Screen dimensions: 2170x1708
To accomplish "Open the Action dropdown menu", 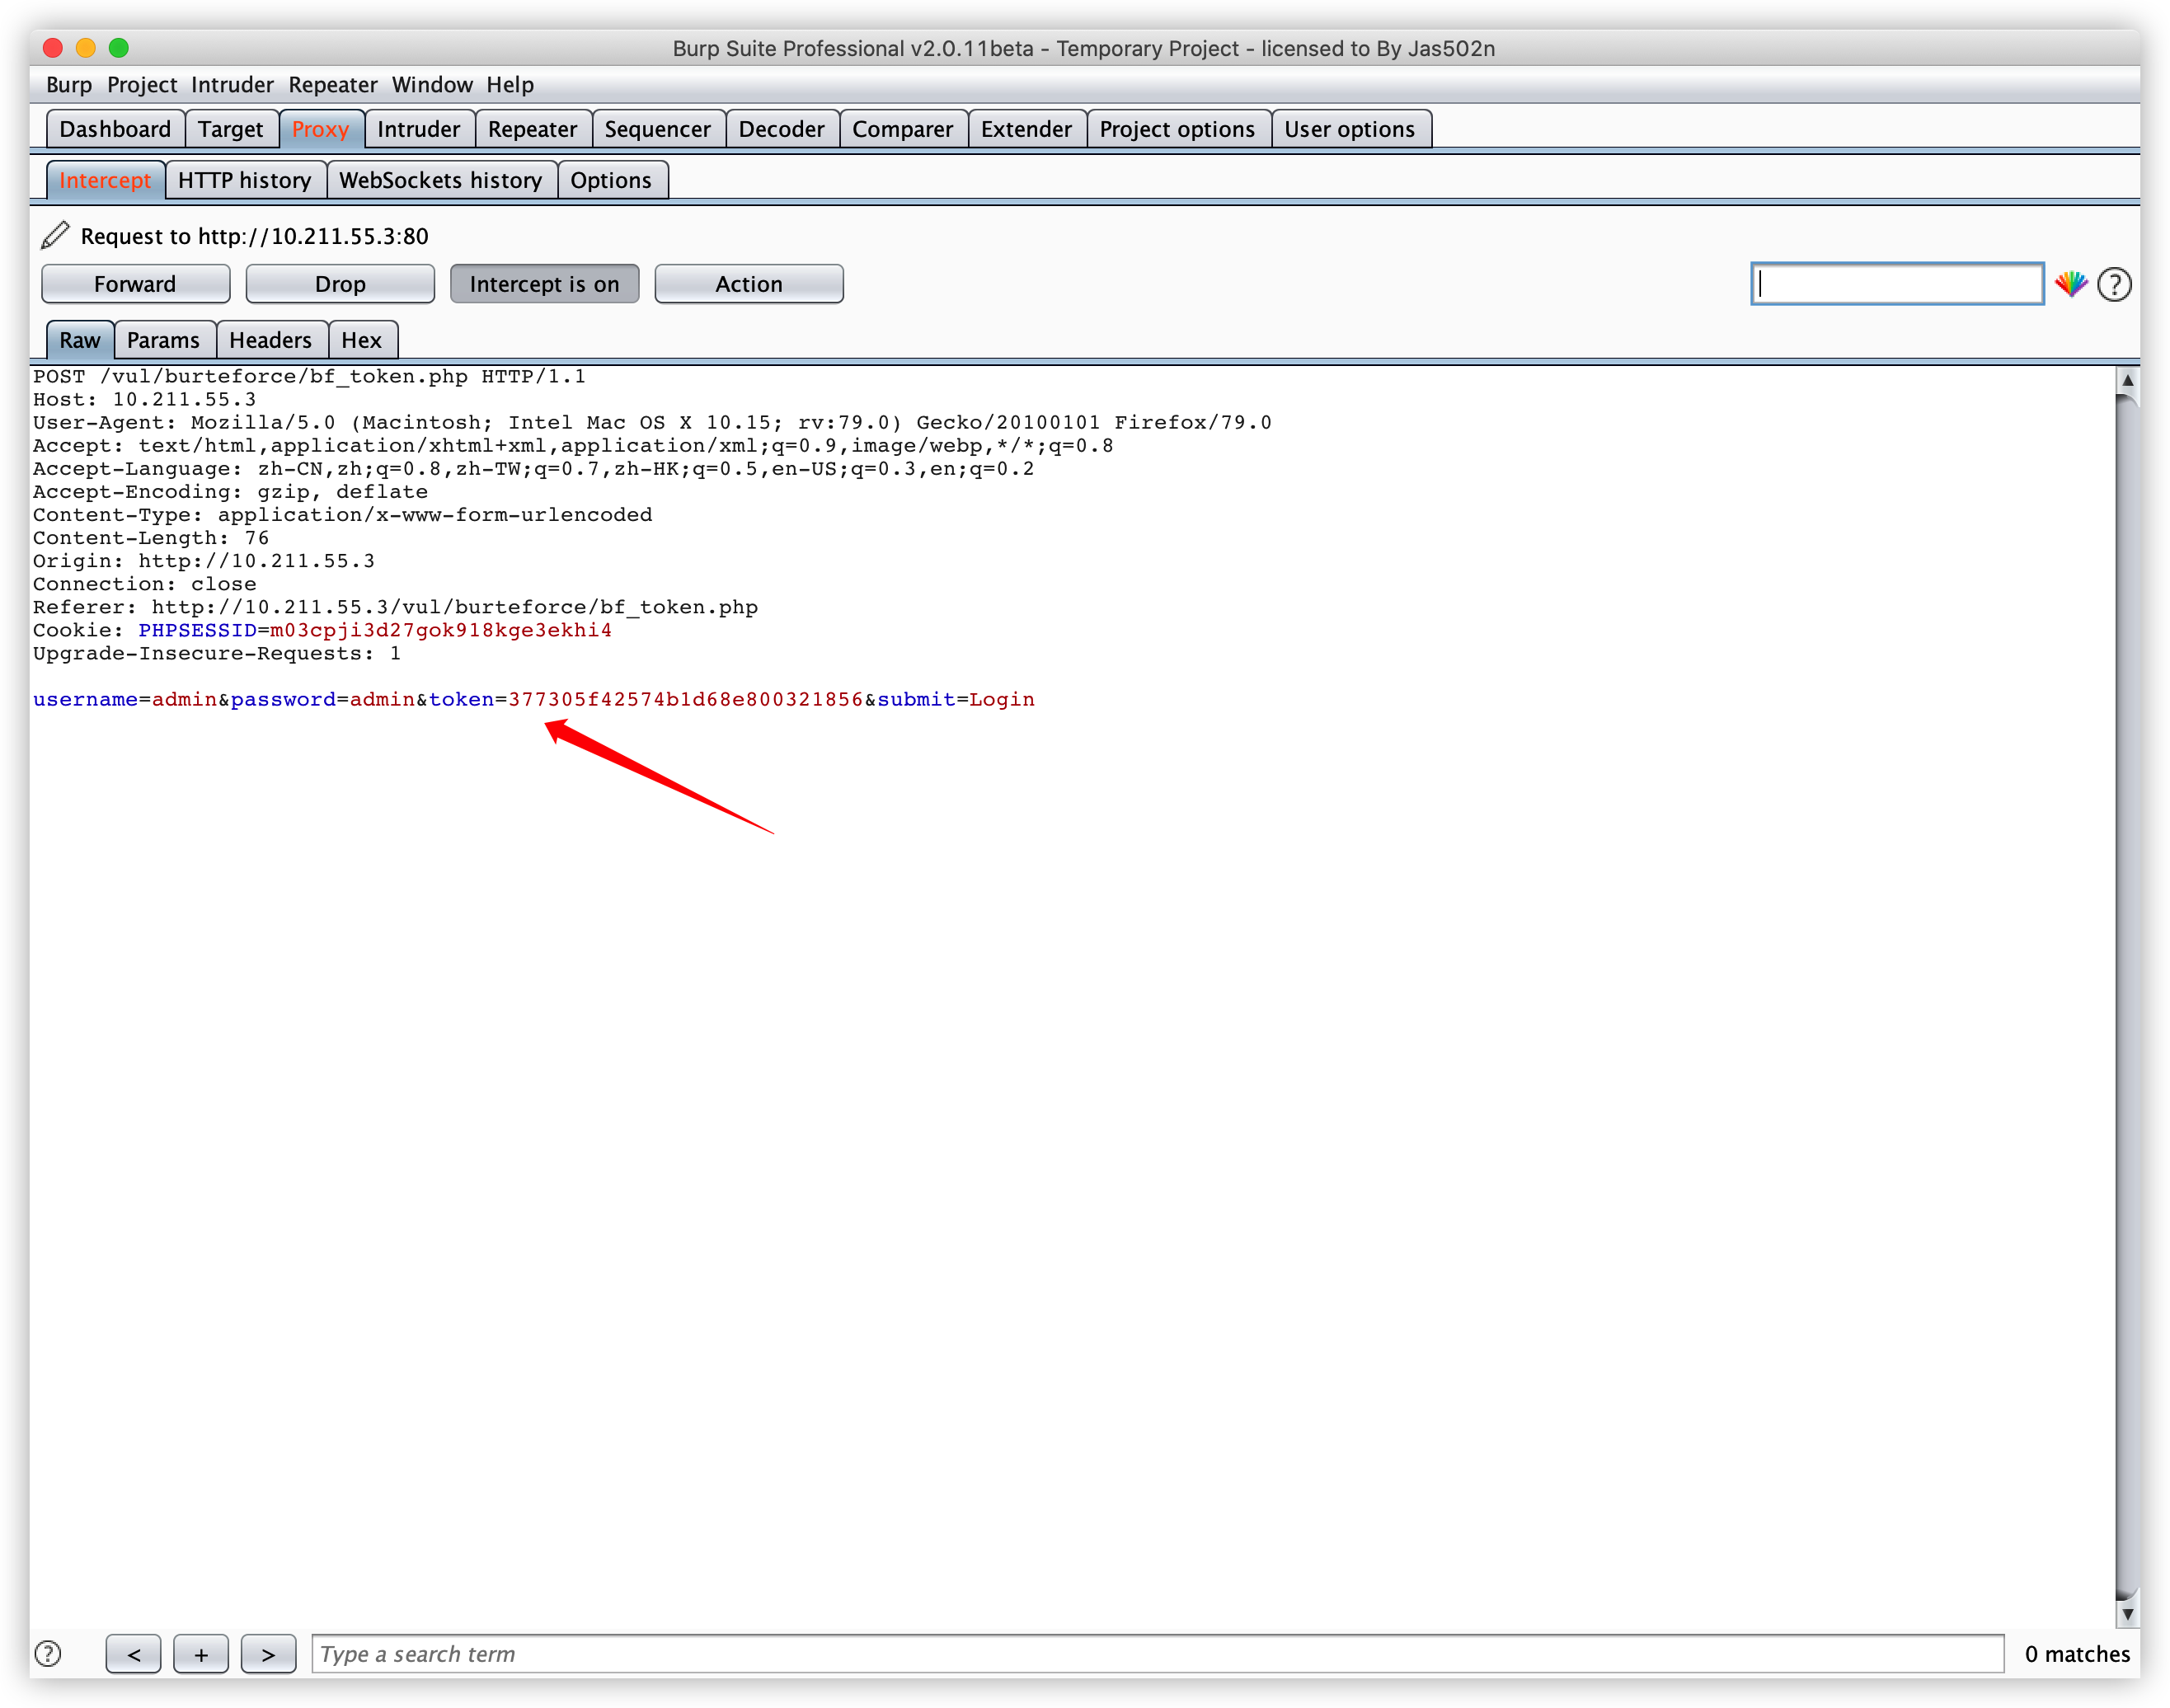I will point(748,284).
